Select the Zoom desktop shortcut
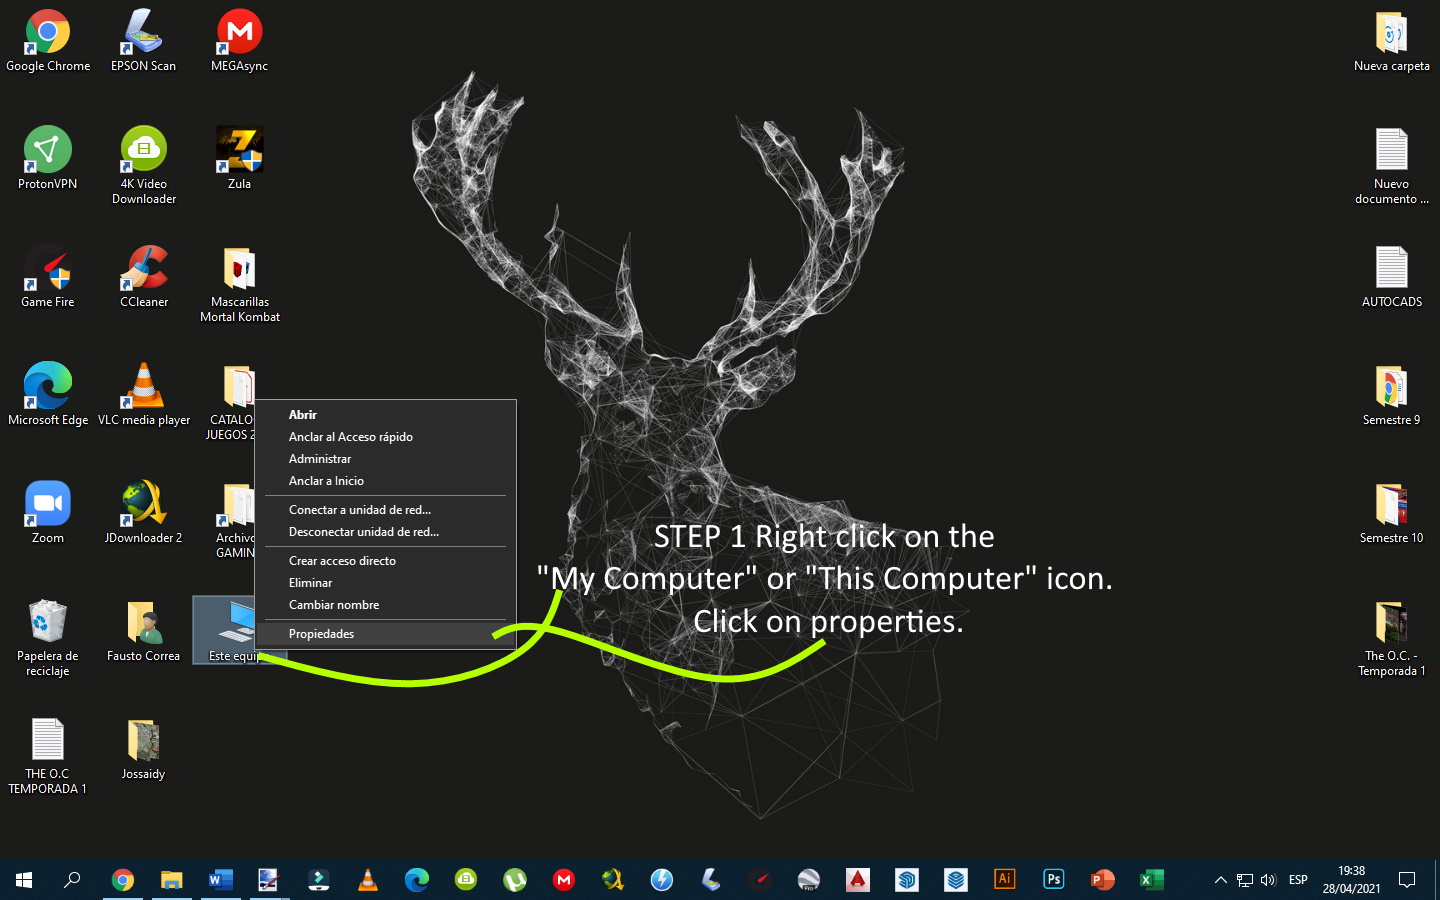The width and height of the screenshot is (1440, 900). [48, 512]
